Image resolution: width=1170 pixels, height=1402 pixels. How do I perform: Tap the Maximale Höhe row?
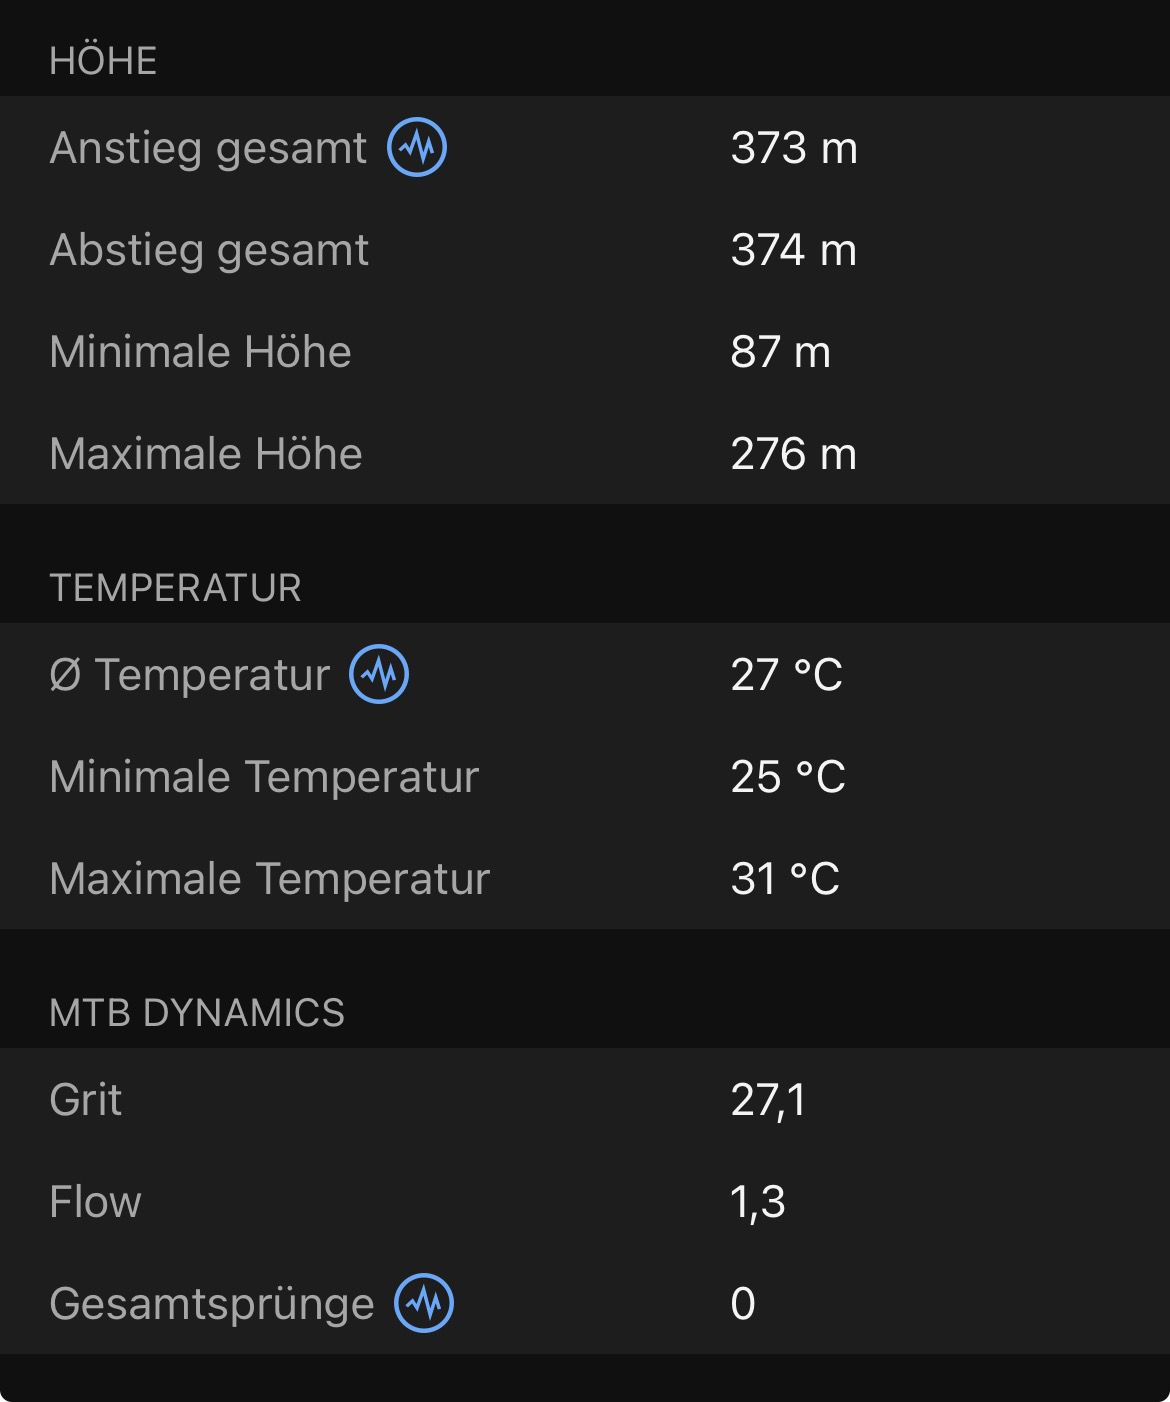[x=585, y=454]
